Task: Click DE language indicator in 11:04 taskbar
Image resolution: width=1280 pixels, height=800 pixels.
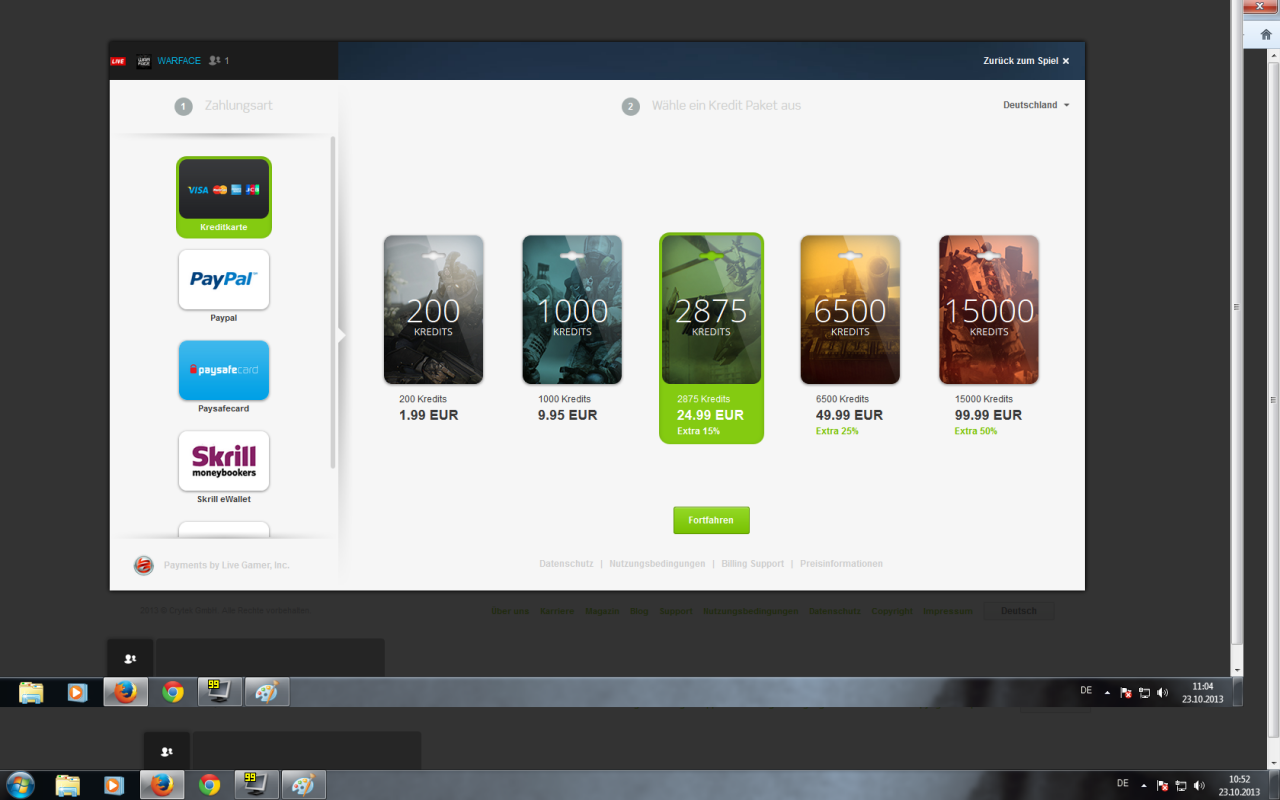Action: tap(1086, 690)
